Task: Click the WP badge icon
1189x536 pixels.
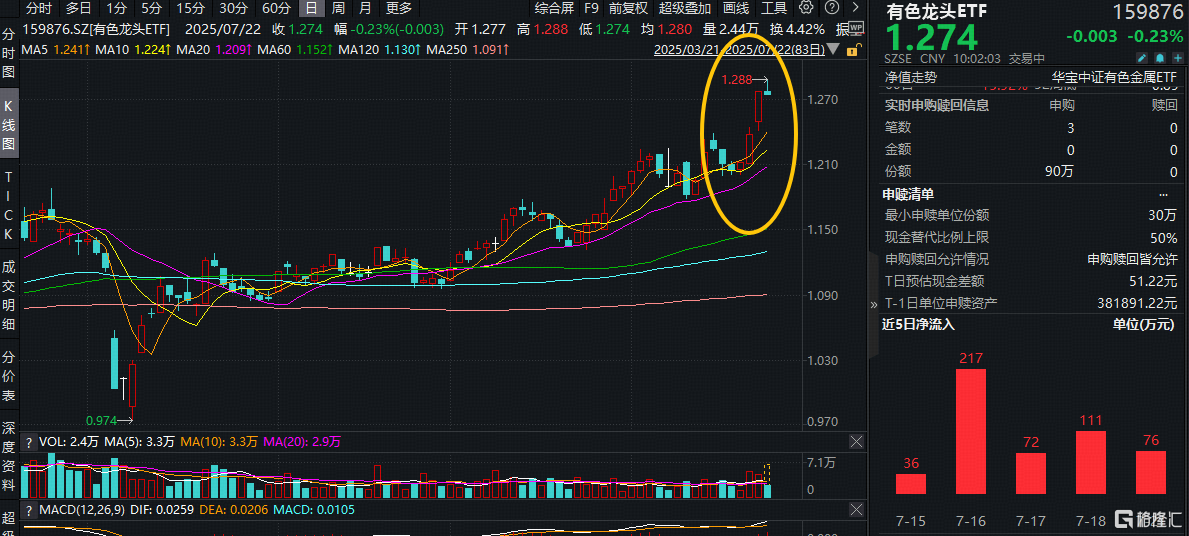Action: [x=856, y=27]
